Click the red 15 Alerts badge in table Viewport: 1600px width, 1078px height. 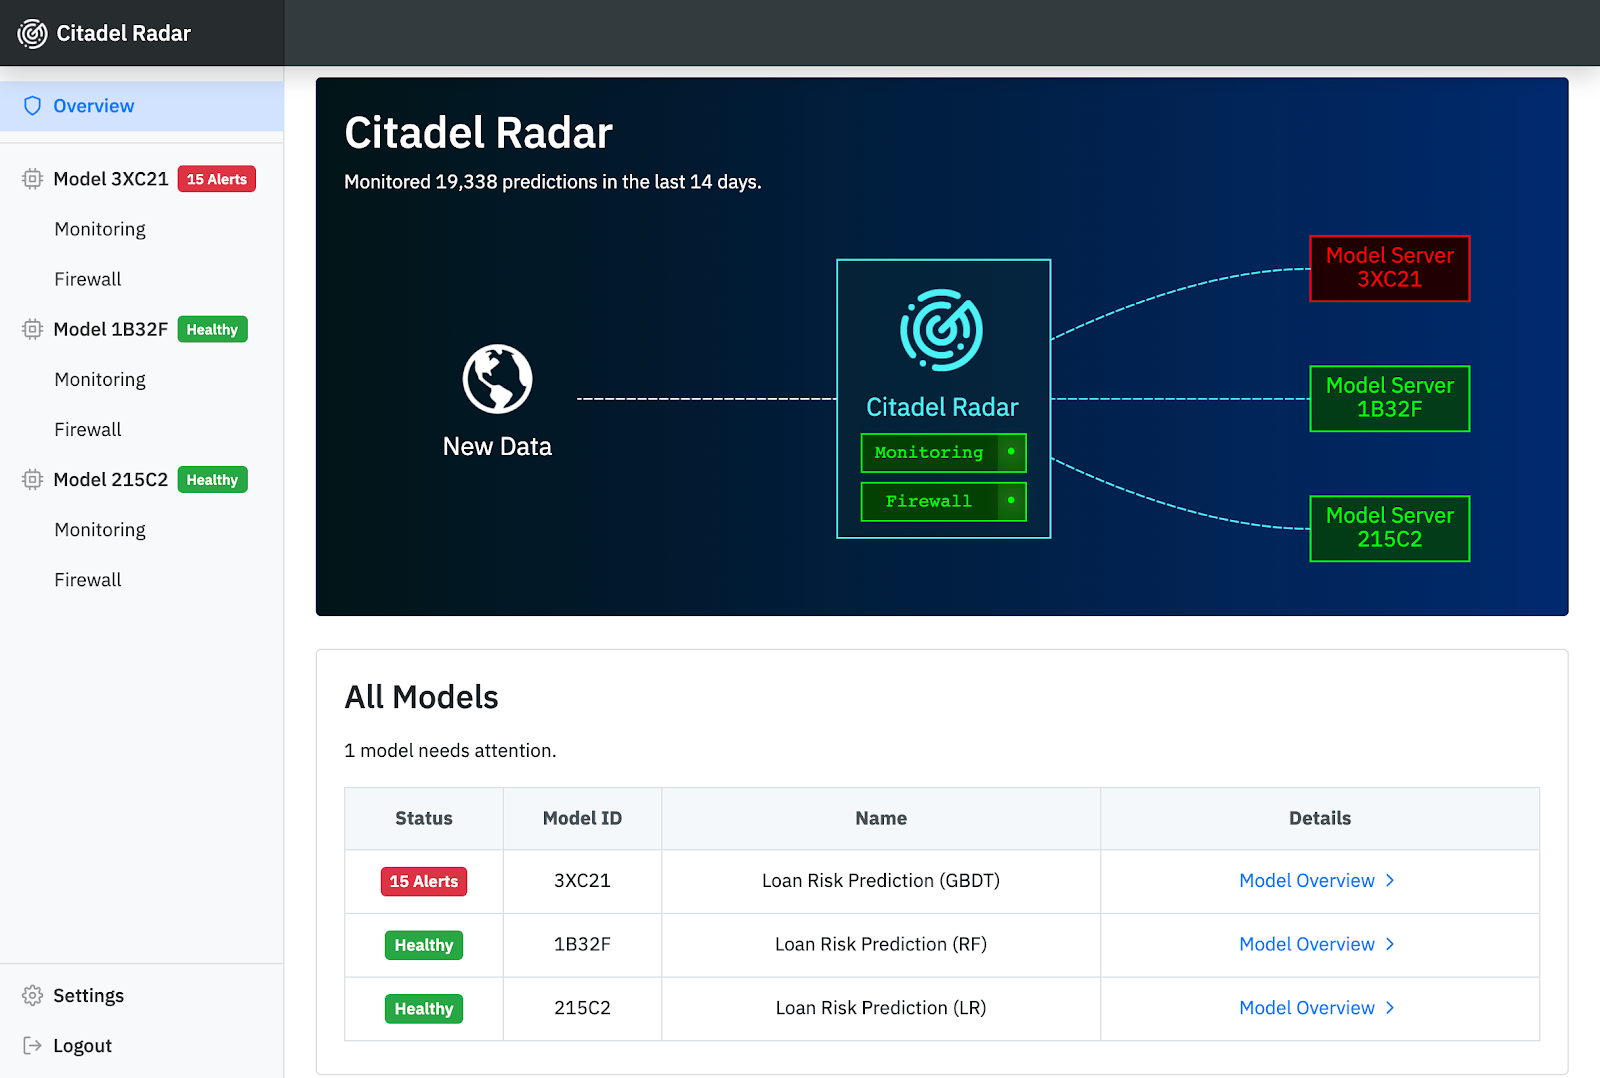(x=424, y=882)
